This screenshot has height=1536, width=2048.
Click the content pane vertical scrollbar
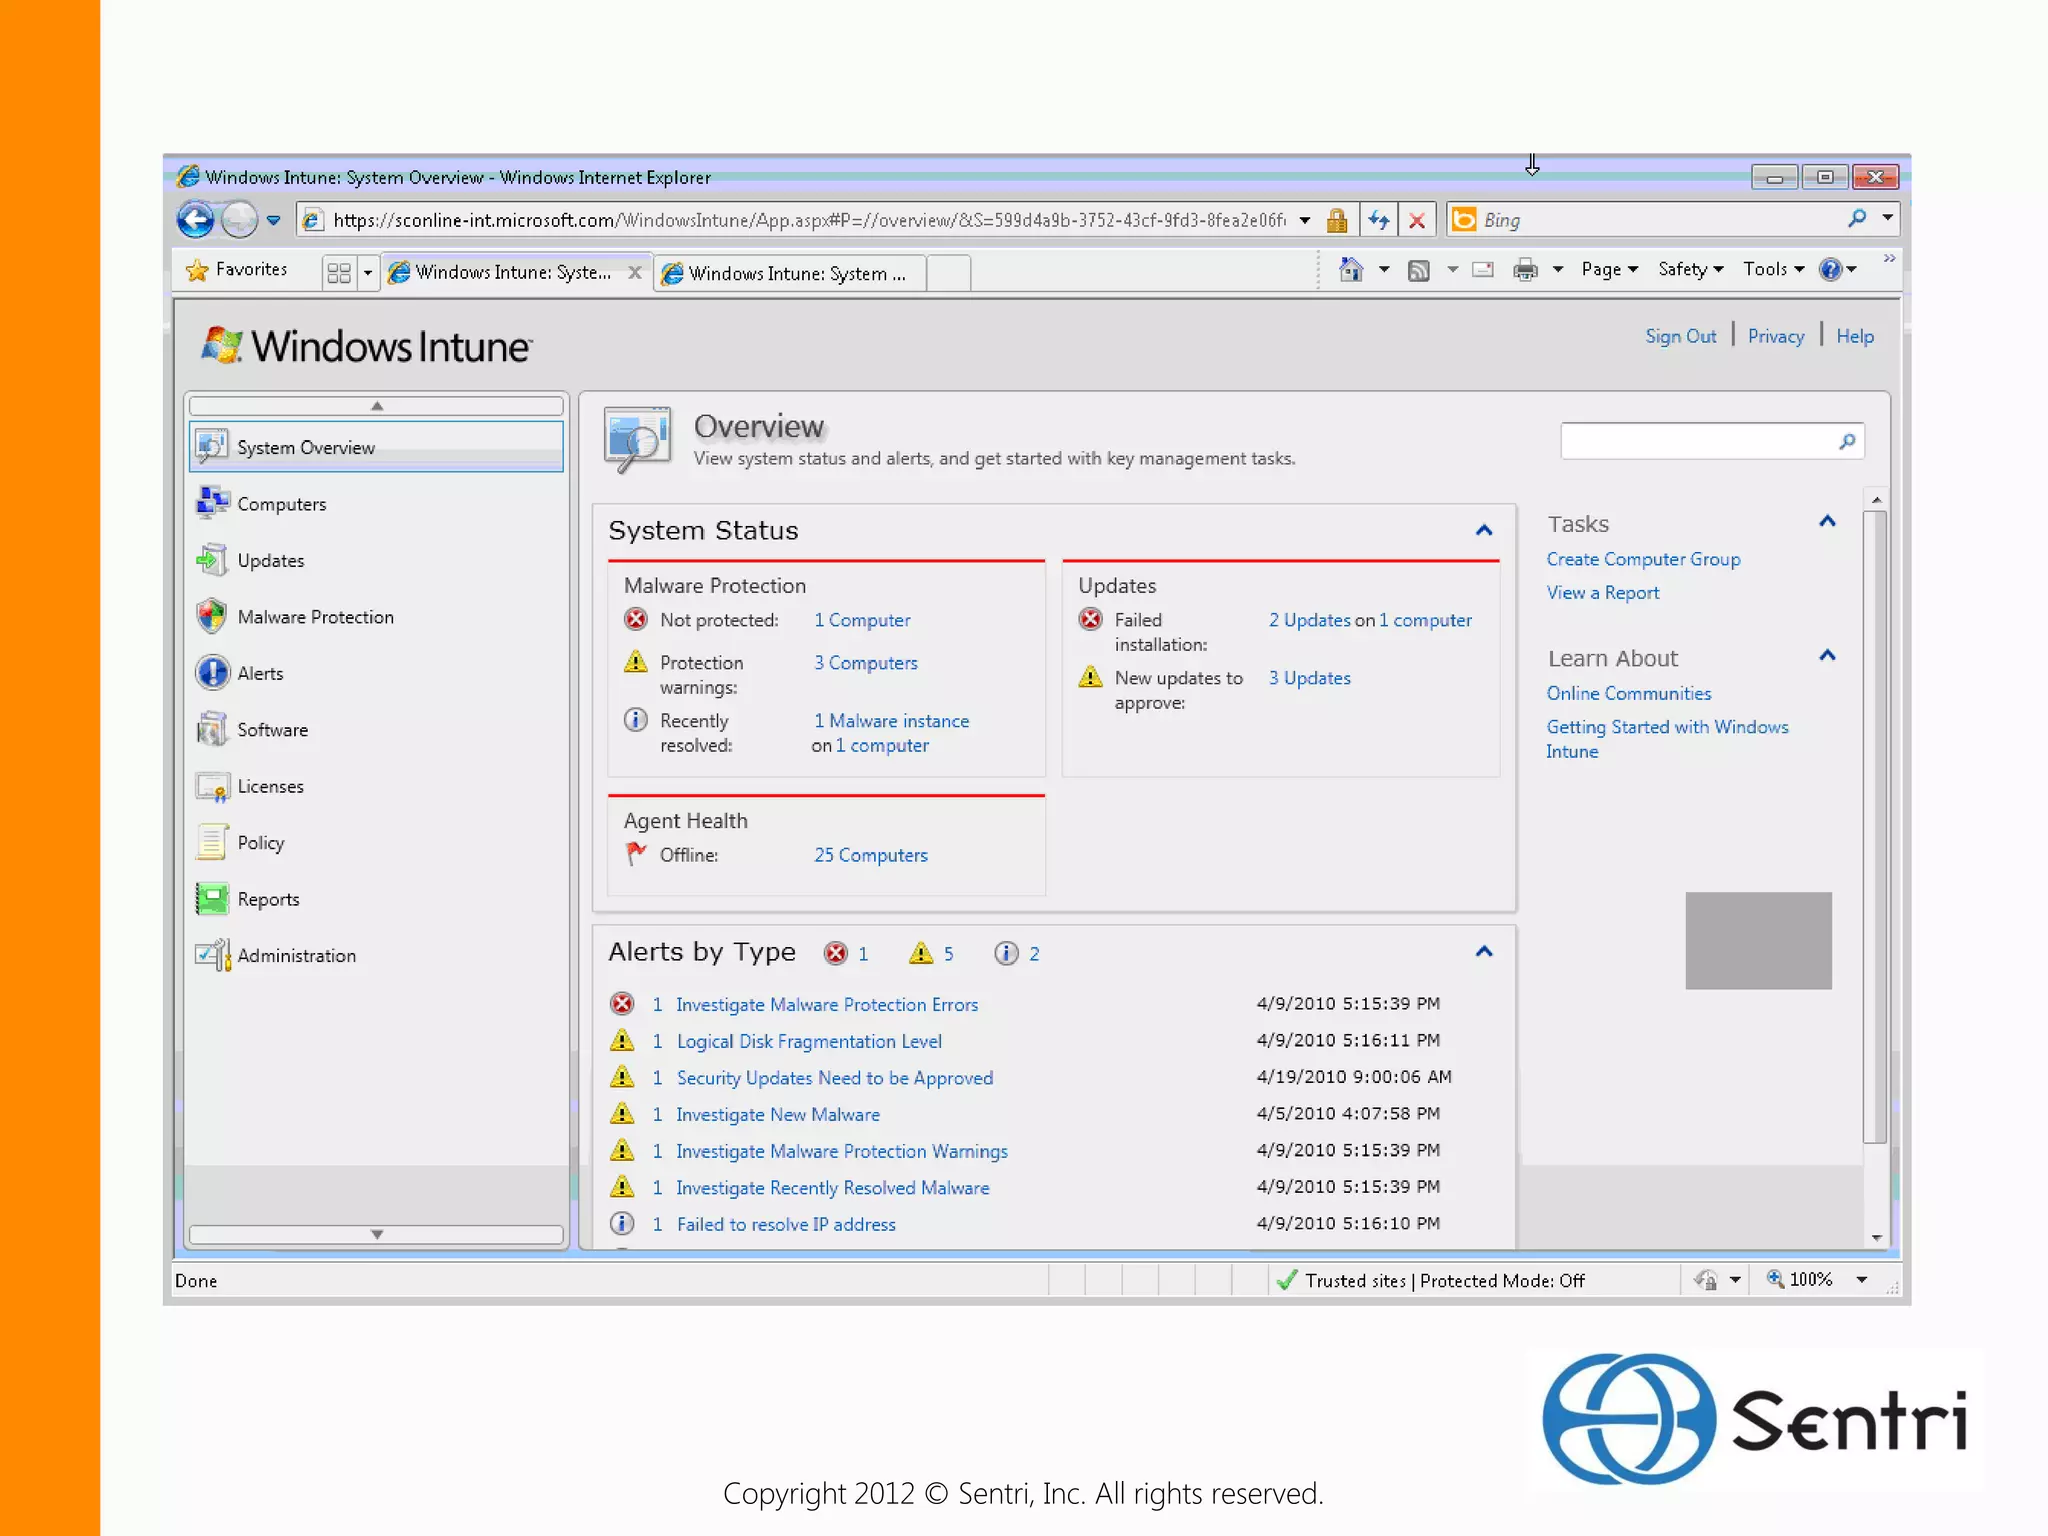coord(1875,825)
